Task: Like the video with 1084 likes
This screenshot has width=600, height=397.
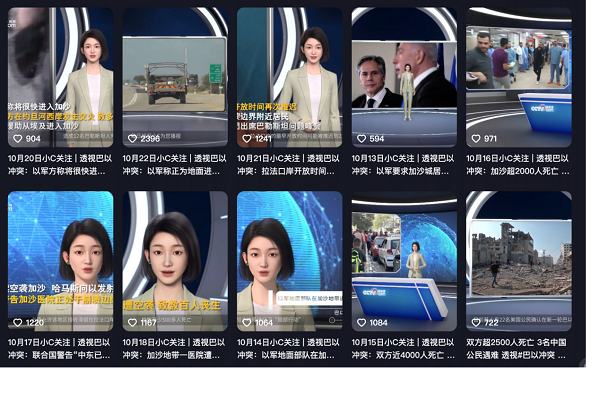Action: tap(361, 323)
